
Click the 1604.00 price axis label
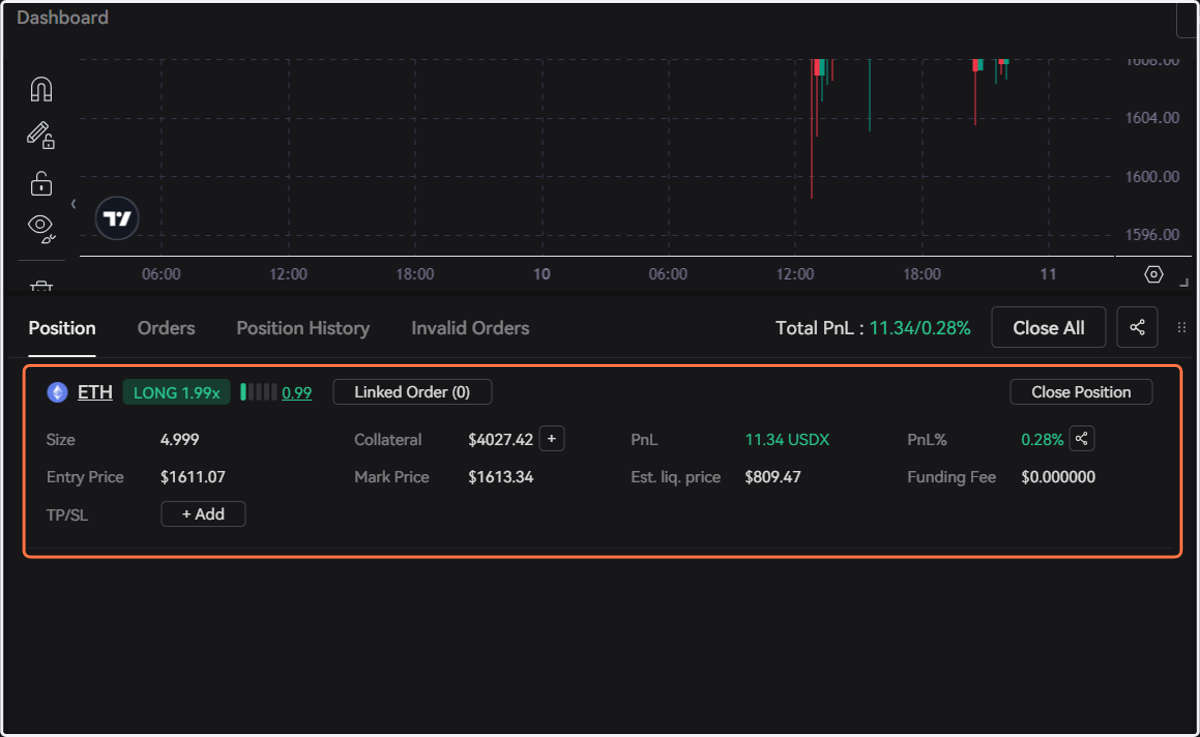[1152, 118]
